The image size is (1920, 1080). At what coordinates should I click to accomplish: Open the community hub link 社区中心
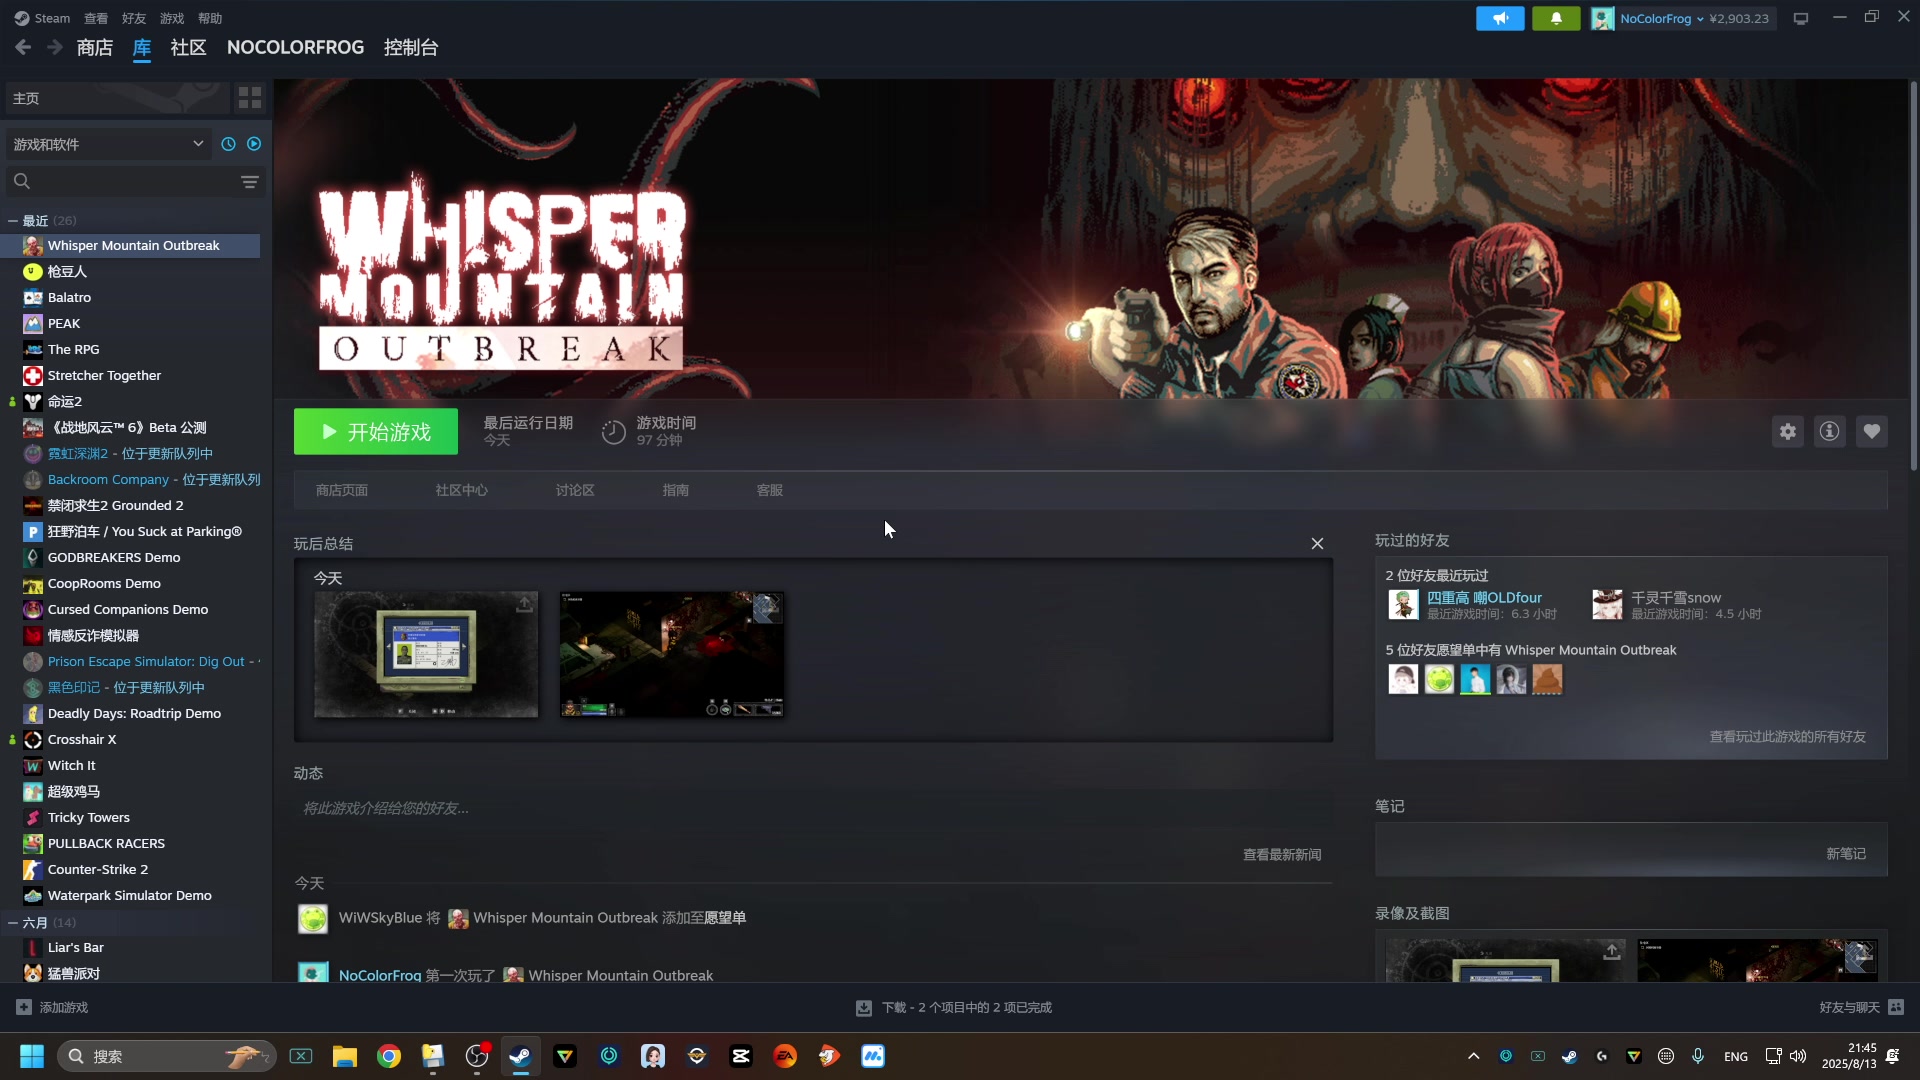(x=462, y=490)
